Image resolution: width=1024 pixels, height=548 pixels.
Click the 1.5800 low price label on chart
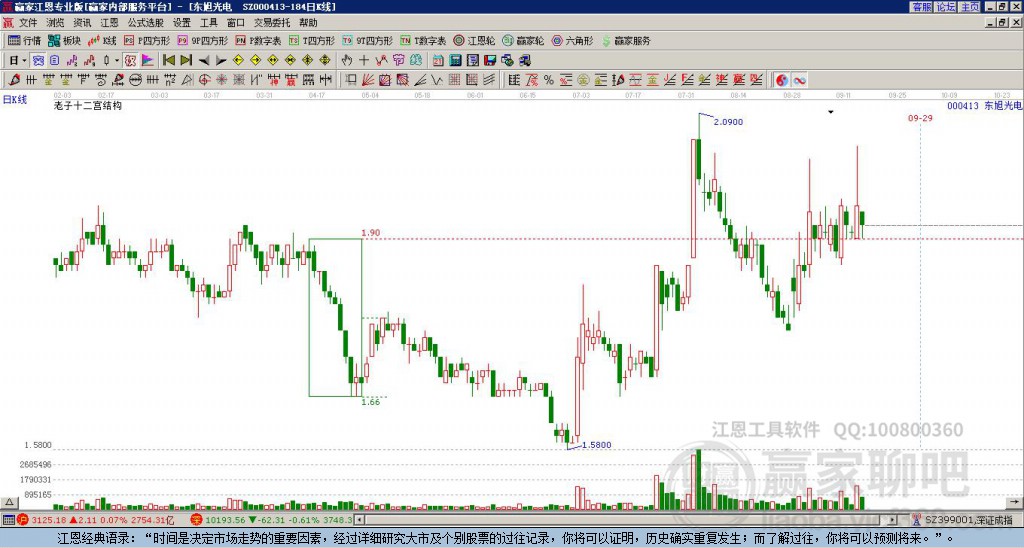pyautogui.click(x=596, y=445)
